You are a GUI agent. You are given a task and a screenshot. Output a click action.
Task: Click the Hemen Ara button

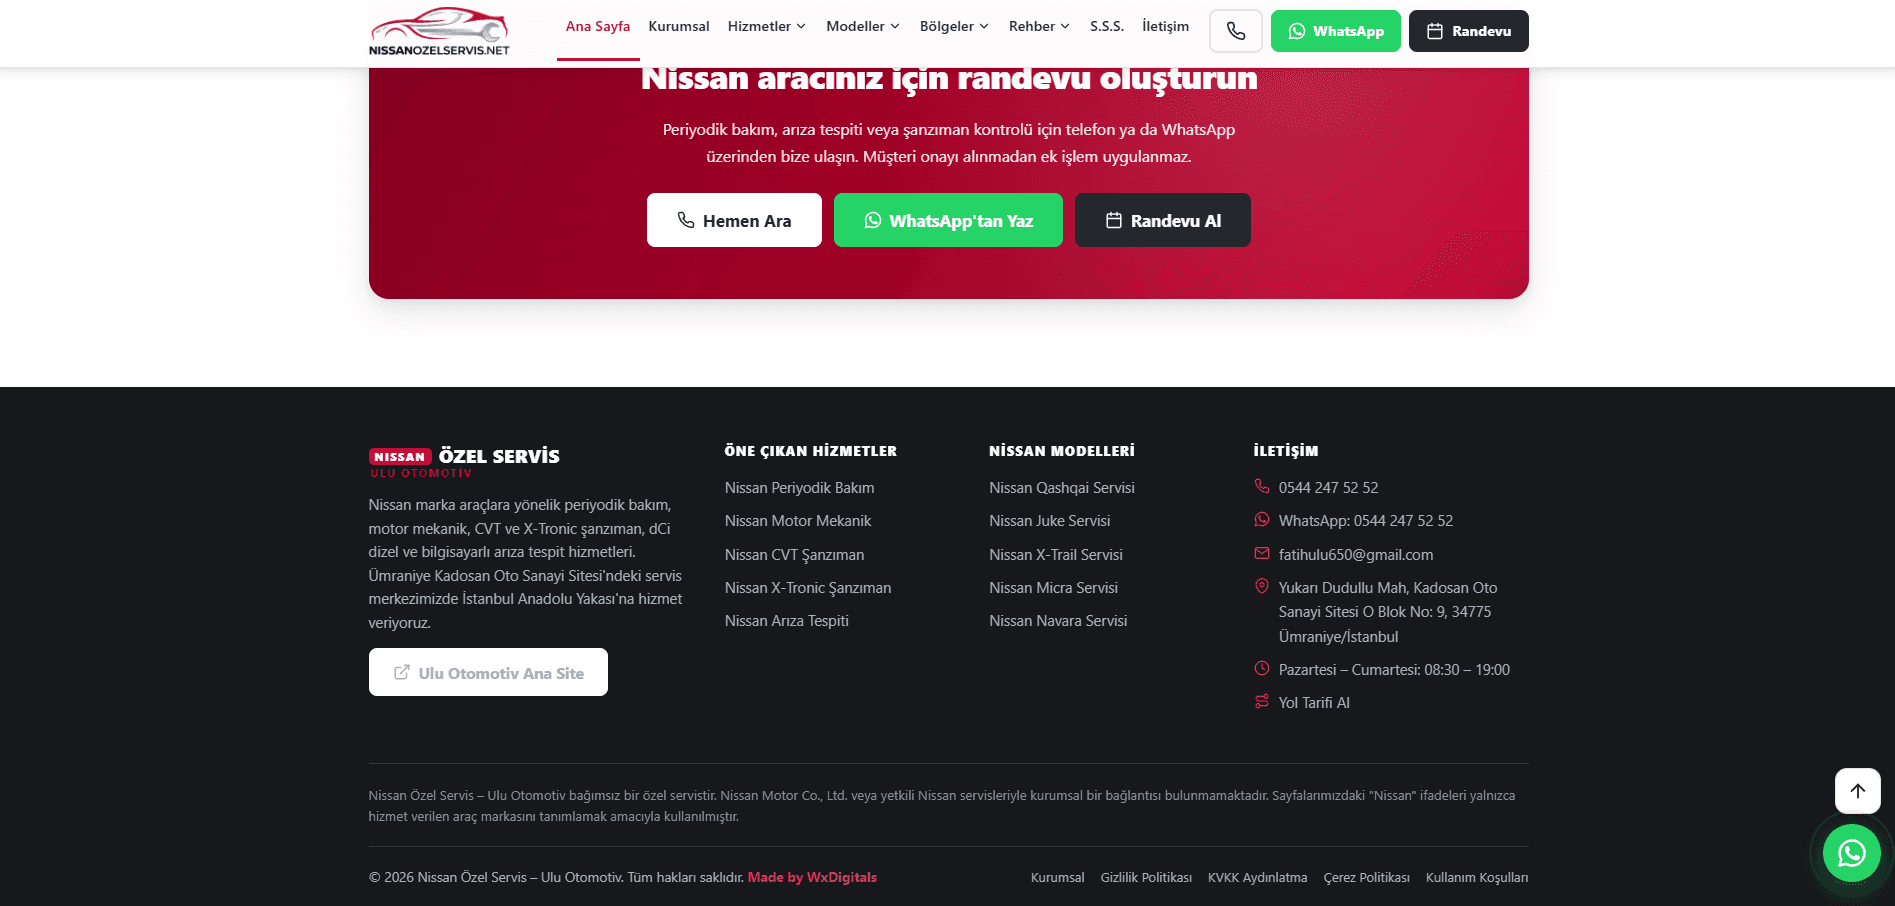734,220
